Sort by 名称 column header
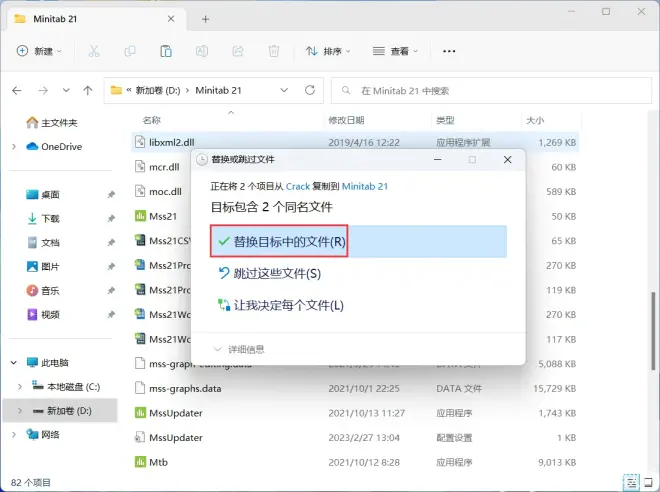The height and width of the screenshot is (492, 660). coord(152,120)
